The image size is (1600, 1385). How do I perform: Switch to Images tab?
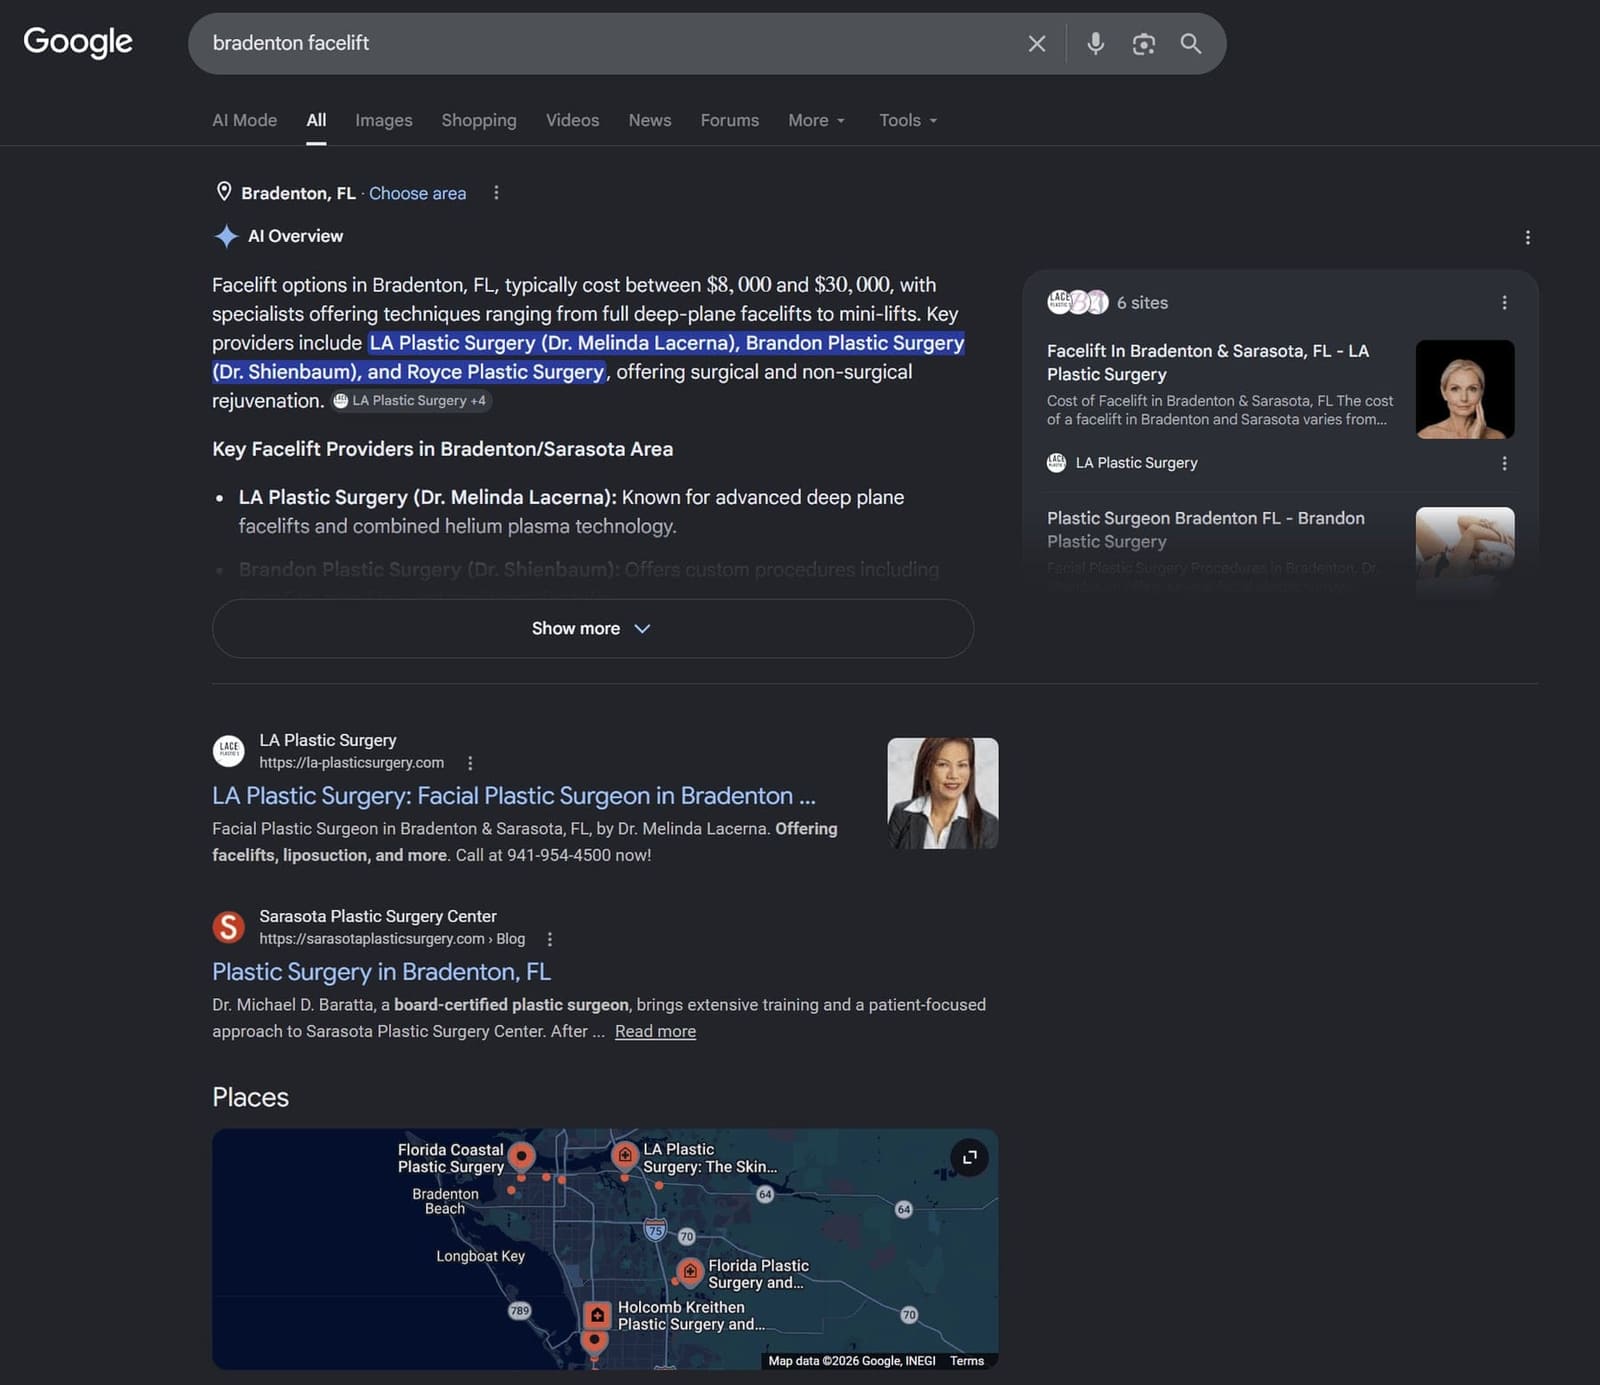coord(384,120)
